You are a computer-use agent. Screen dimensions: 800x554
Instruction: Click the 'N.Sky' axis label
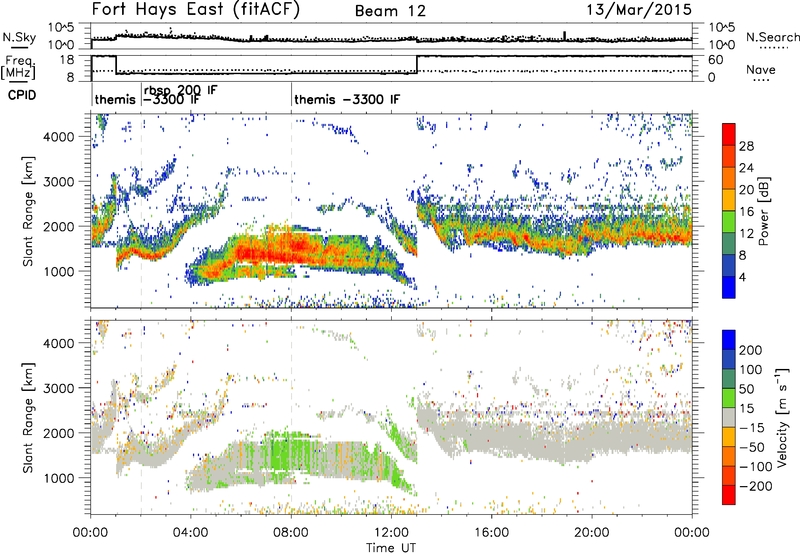(x=19, y=37)
